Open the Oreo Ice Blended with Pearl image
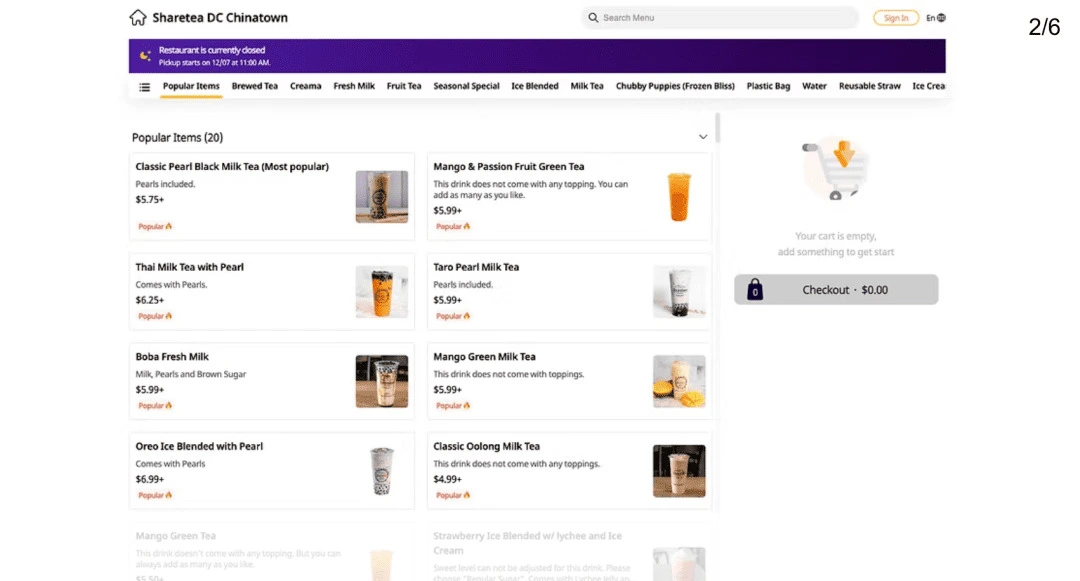Screen dimensions: 1080x581 [x=382, y=471]
